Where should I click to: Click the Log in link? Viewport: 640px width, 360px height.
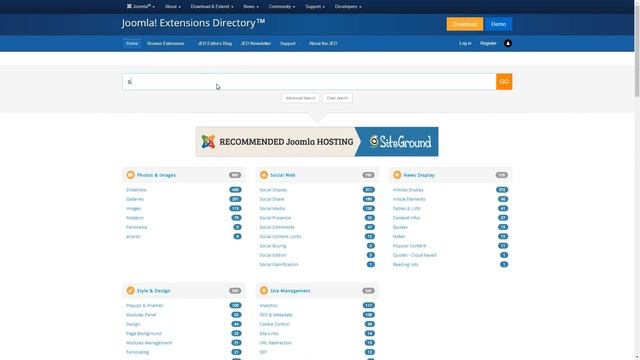click(x=465, y=43)
